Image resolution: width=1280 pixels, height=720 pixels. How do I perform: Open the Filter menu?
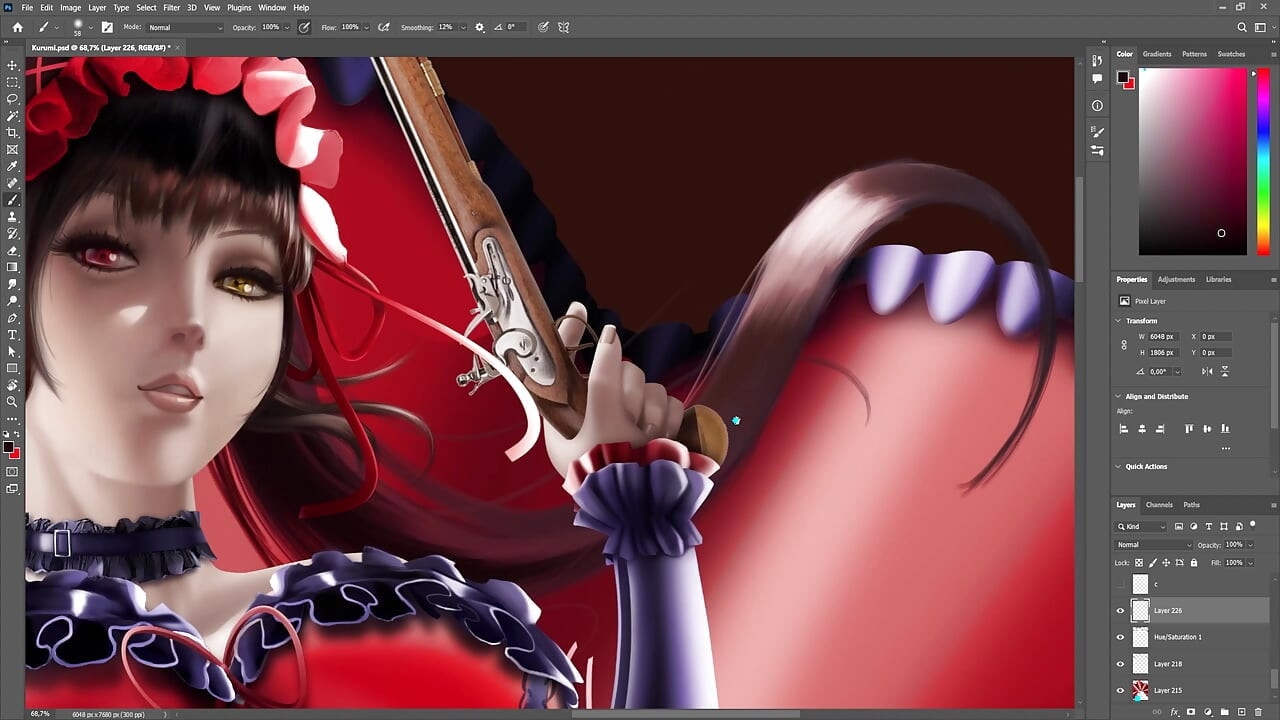click(171, 7)
